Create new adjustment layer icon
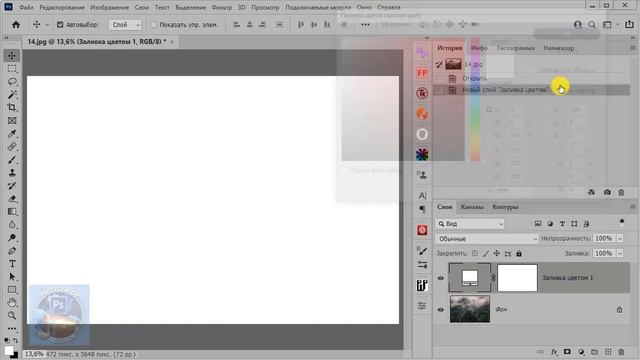 point(581,352)
